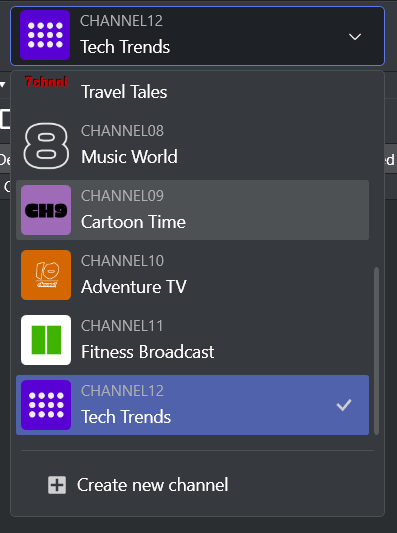This screenshot has width=397, height=533.
Task: Choose Cartoon Time from the list
Action: [x=192, y=210]
